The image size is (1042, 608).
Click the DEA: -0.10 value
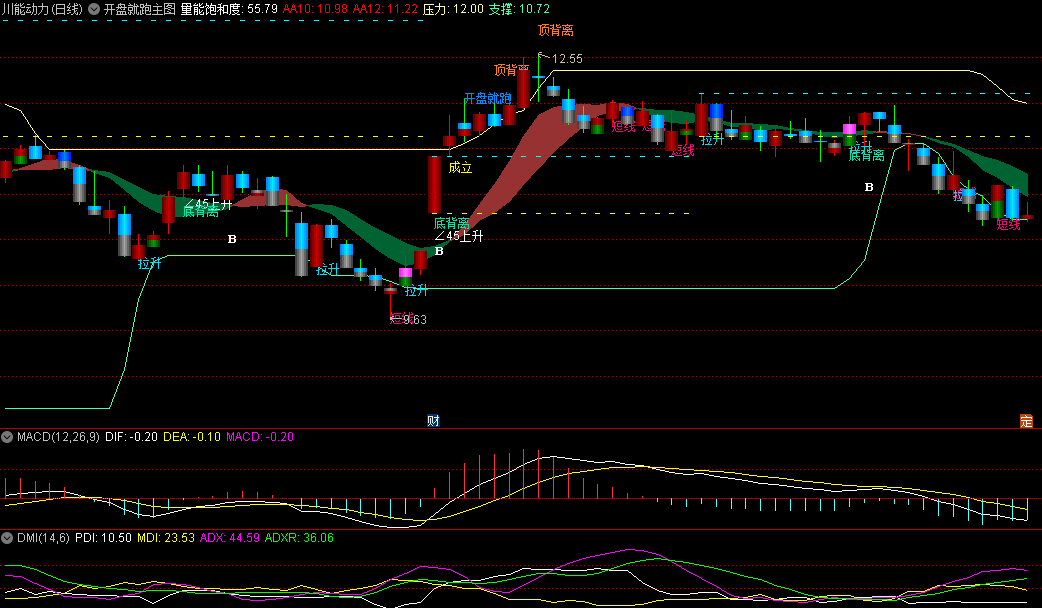coord(192,437)
